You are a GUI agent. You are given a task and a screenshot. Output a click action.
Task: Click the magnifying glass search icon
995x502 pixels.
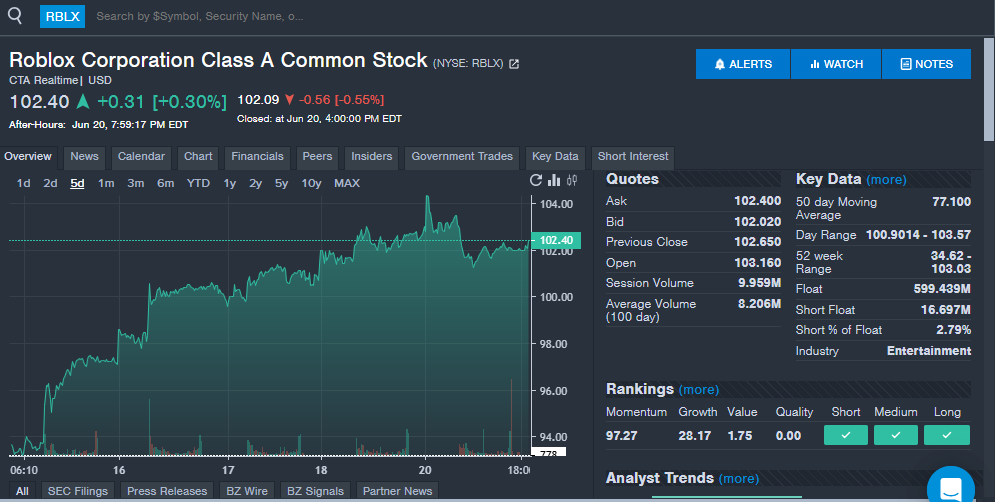coord(15,16)
